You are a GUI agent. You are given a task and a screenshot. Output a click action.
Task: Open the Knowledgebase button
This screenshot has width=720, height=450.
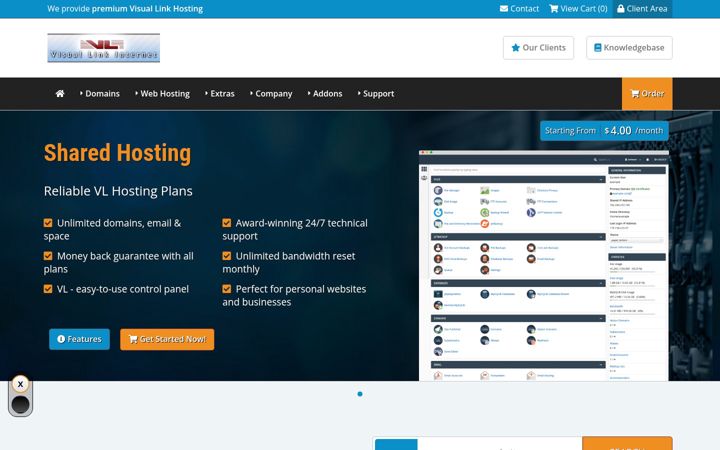(x=629, y=48)
